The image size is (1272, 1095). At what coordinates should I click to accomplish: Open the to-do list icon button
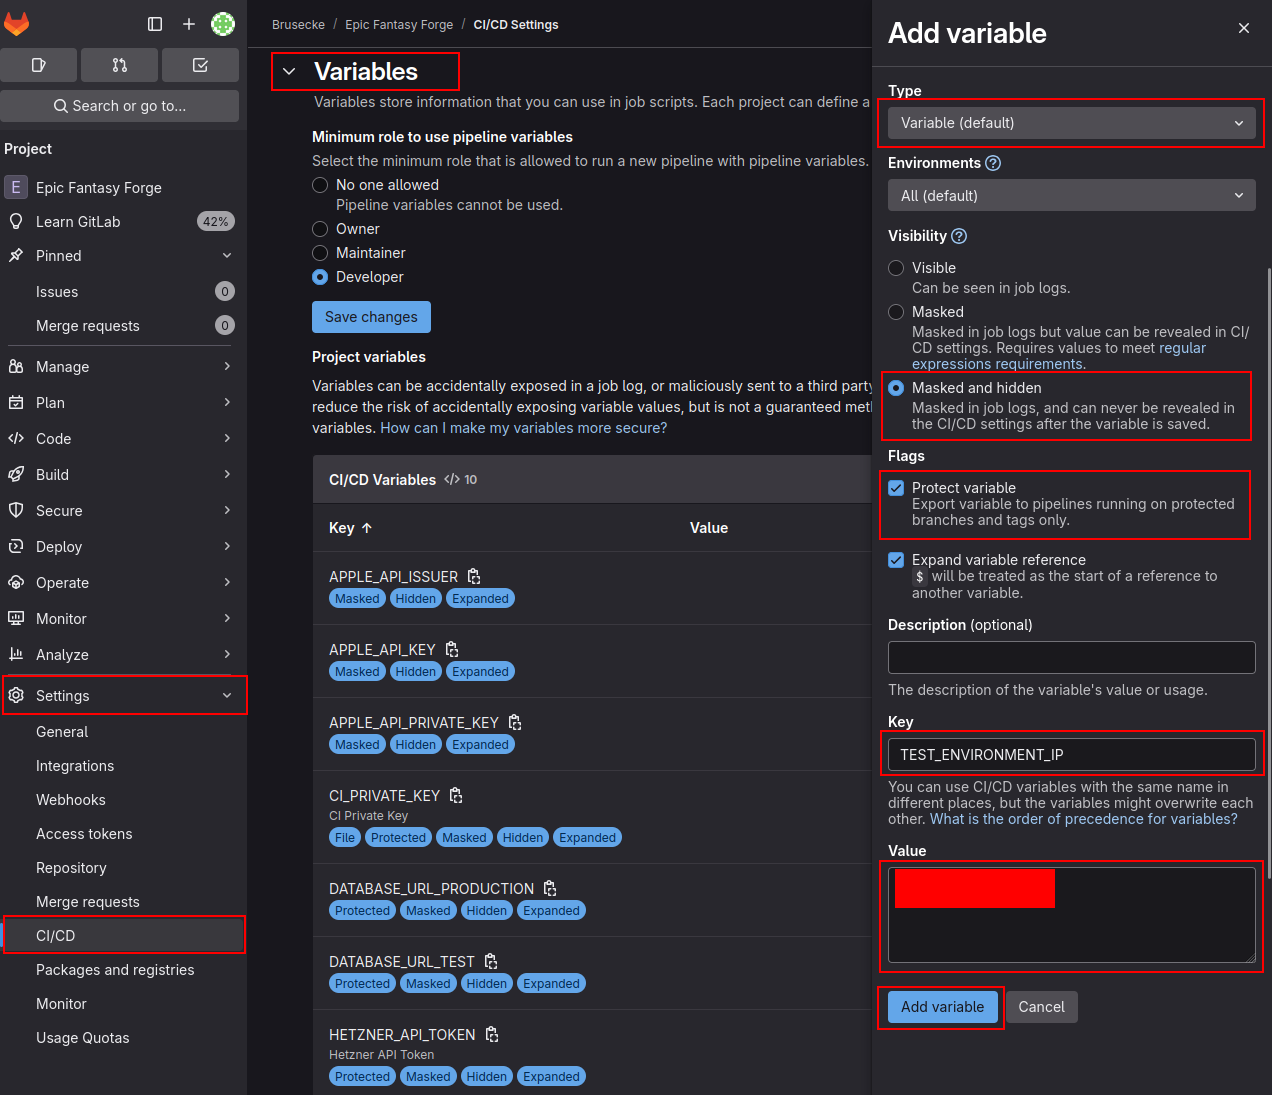click(200, 65)
